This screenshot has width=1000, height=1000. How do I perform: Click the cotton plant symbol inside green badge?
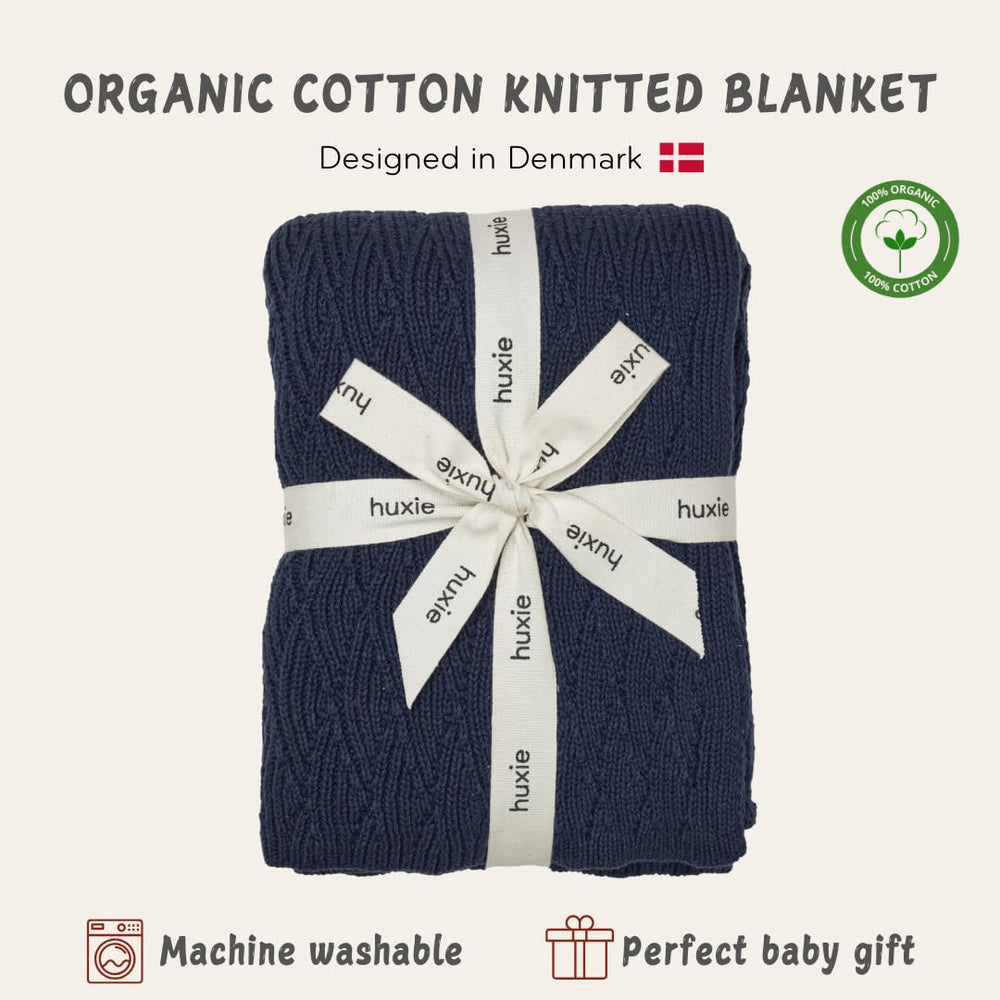tap(900, 237)
